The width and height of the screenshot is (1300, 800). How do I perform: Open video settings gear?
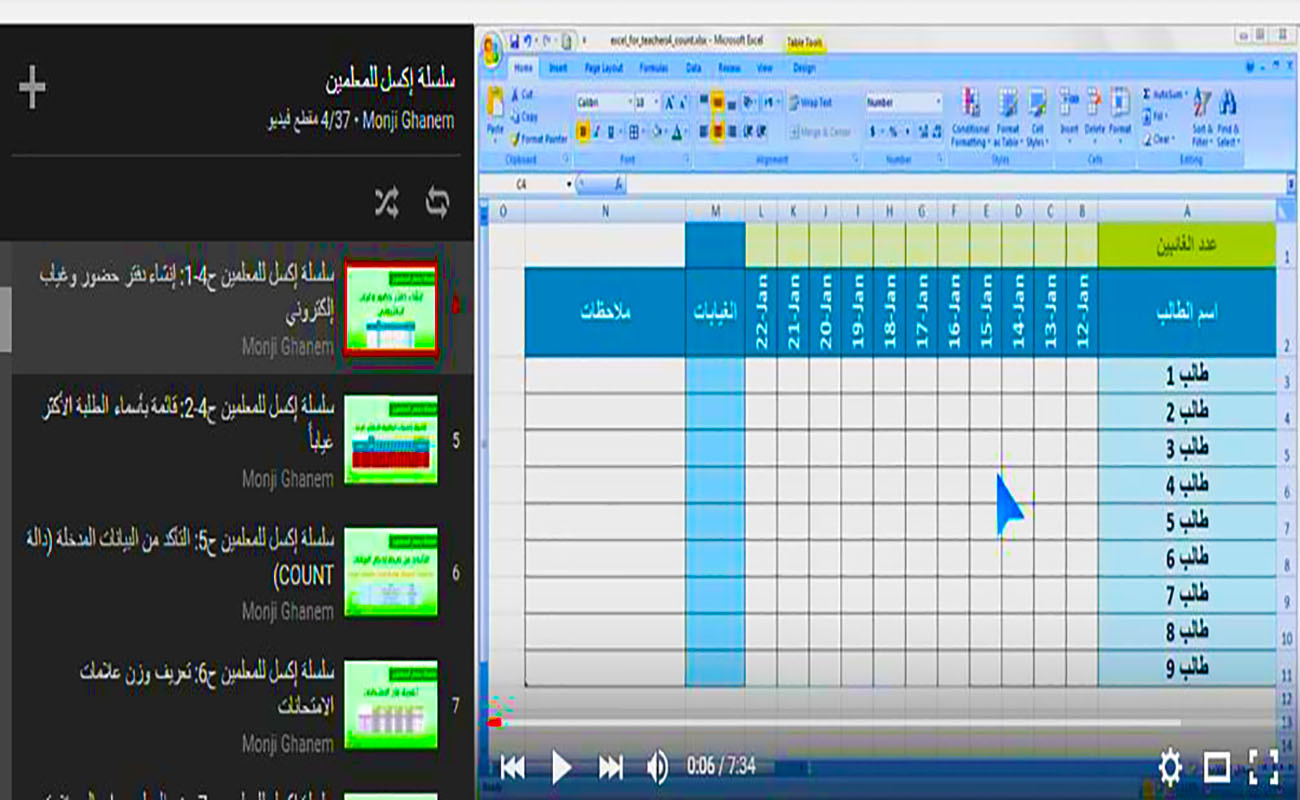pyautogui.click(x=1170, y=767)
